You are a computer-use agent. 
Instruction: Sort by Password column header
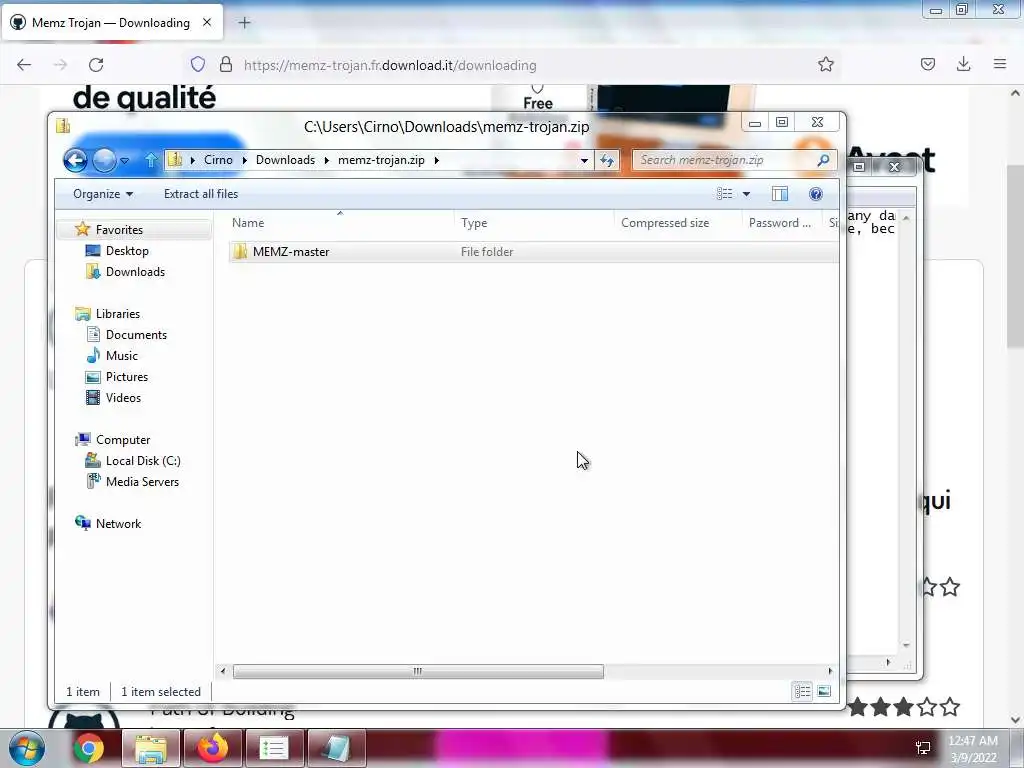[x=780, y=223]
